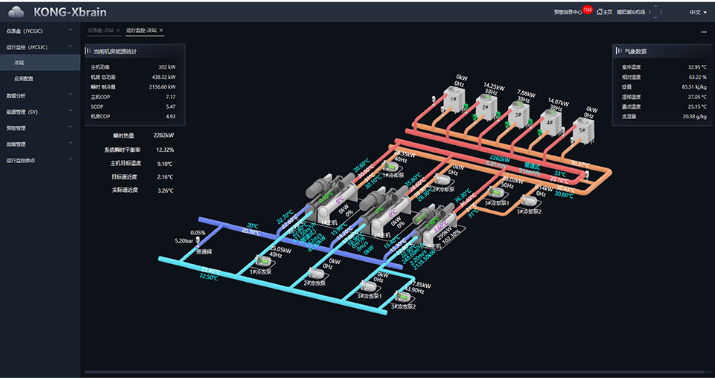Select the 2# chilled water pump (2#冷冻泵)
Screen dimensions: 715x380
point(315,273)
